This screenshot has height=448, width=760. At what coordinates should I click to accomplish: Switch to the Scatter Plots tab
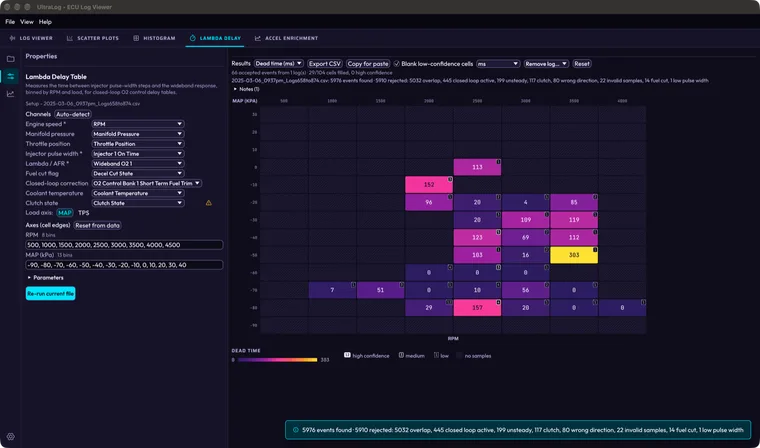[93, 38]
